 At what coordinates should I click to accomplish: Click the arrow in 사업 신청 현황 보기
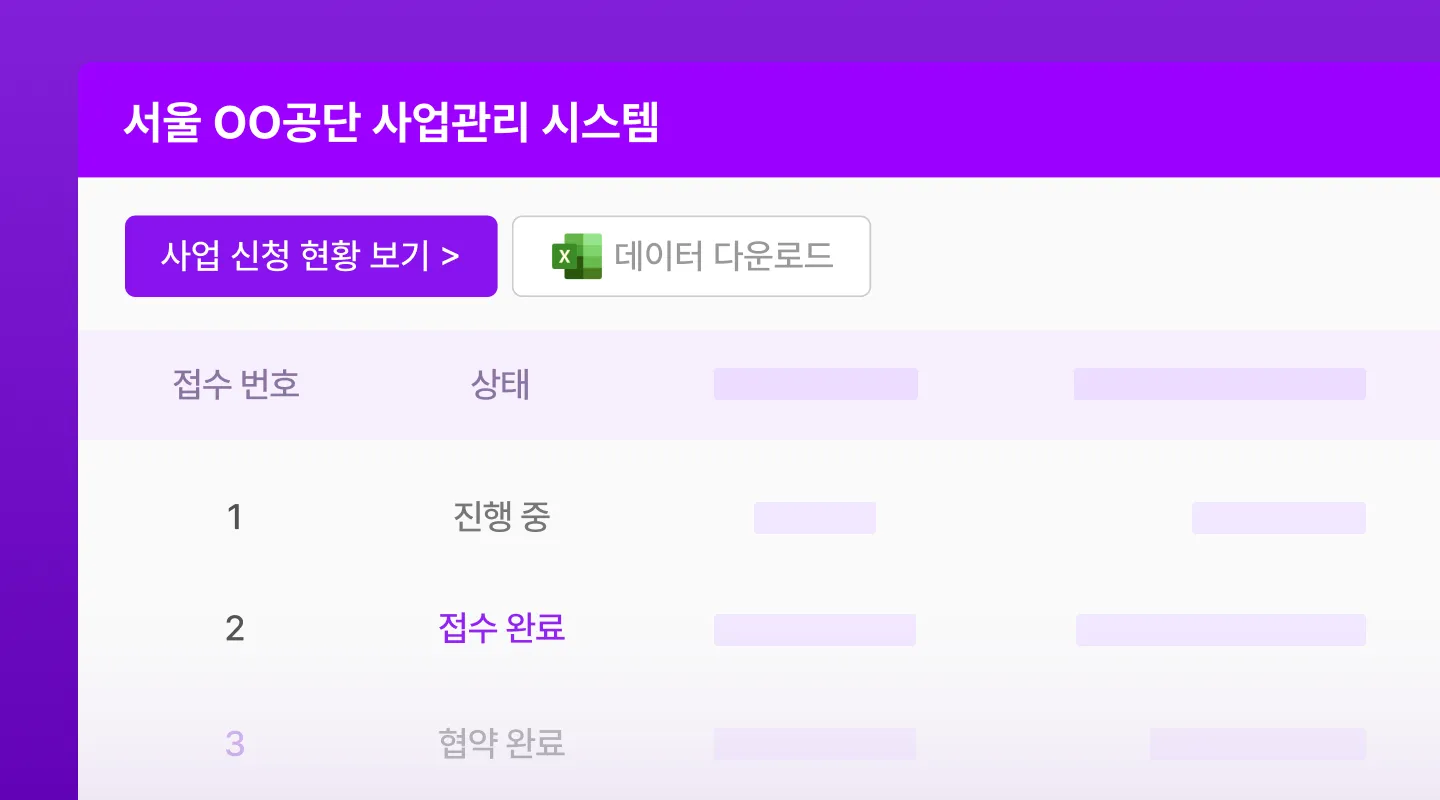point(448,256)
